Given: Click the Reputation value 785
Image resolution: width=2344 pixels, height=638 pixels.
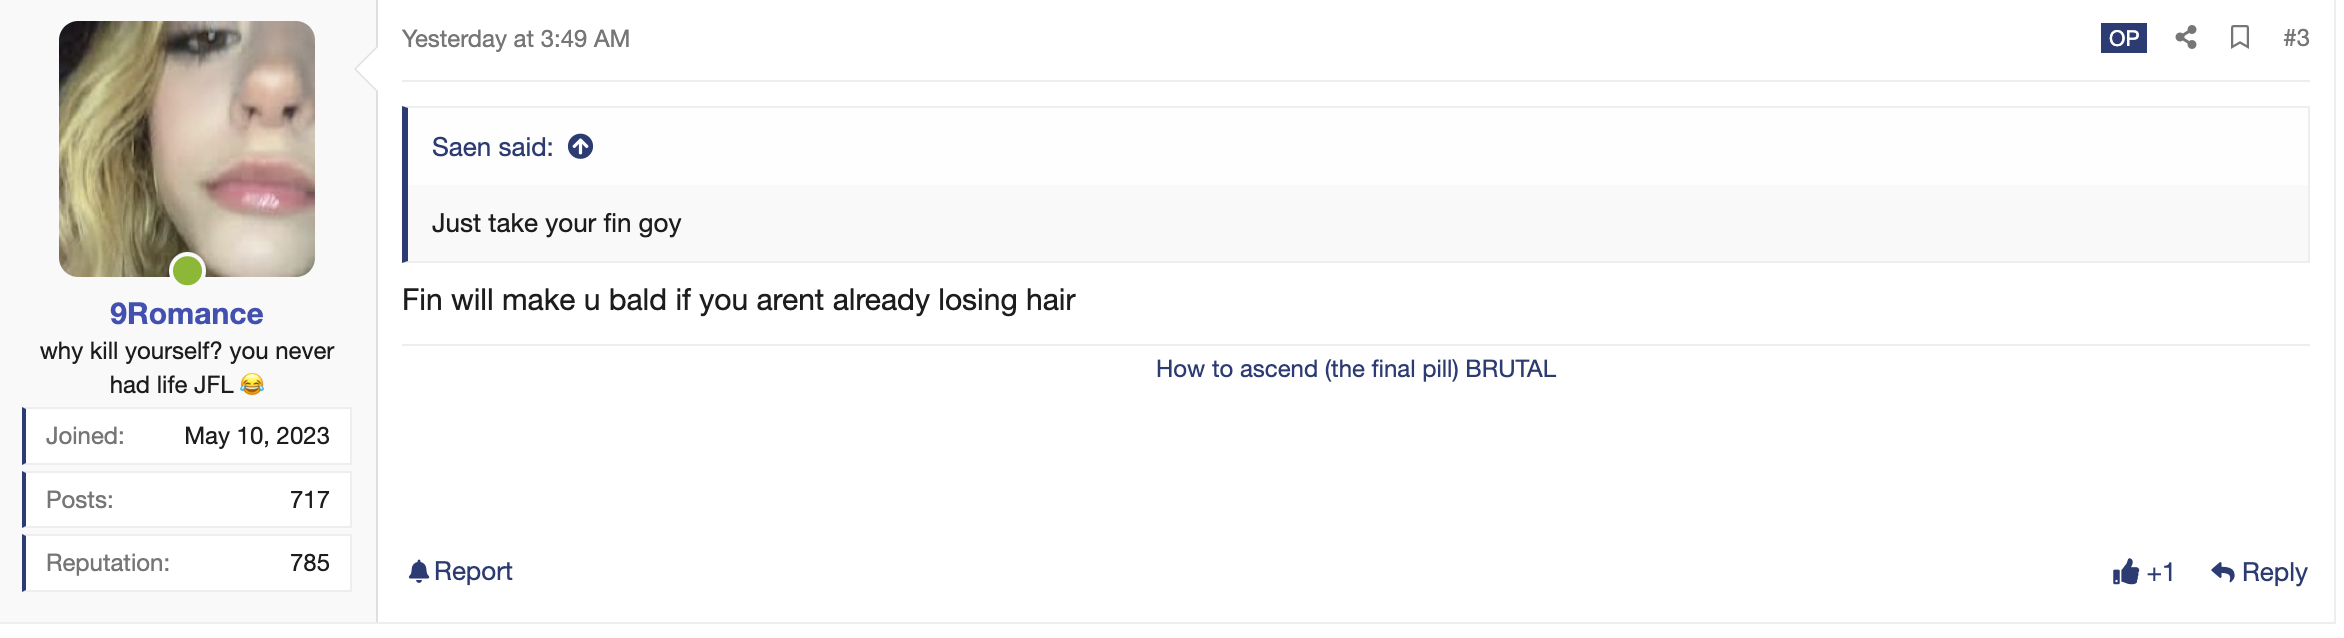Looking at the screenshot, I should tap(309, 563).
